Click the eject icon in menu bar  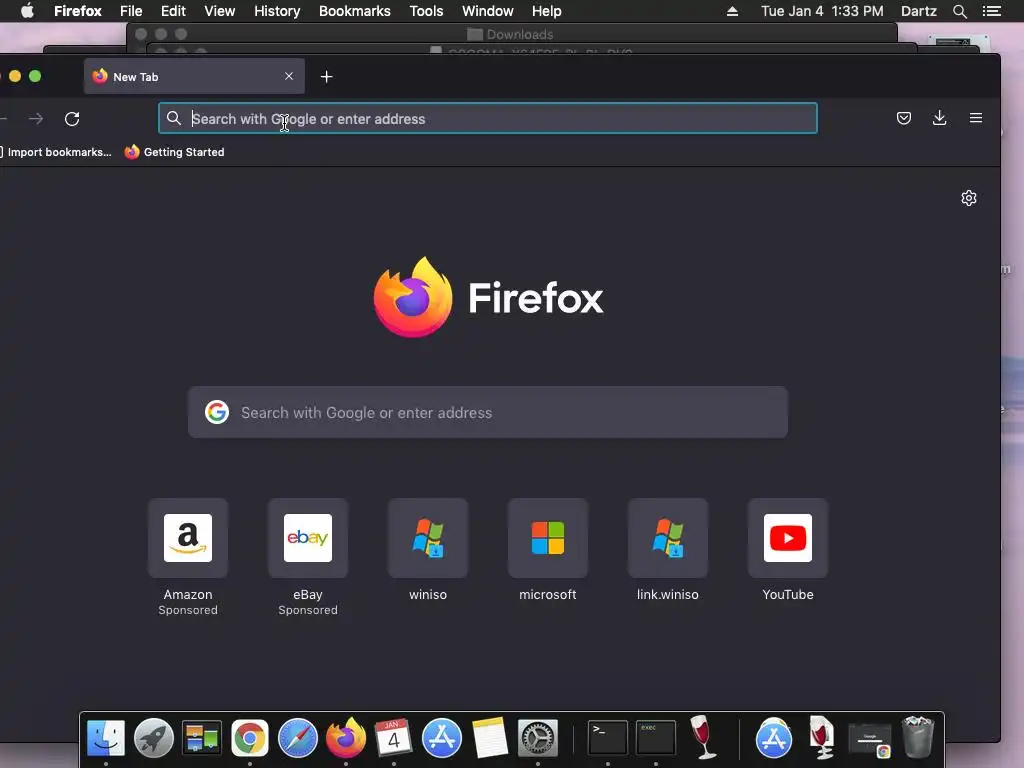(732, 11)
